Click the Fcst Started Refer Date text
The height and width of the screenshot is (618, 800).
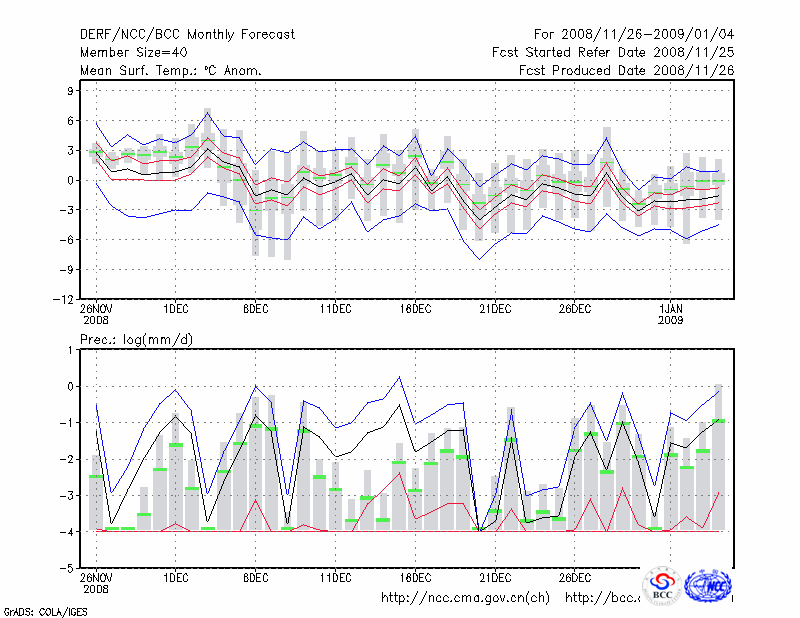613,53
